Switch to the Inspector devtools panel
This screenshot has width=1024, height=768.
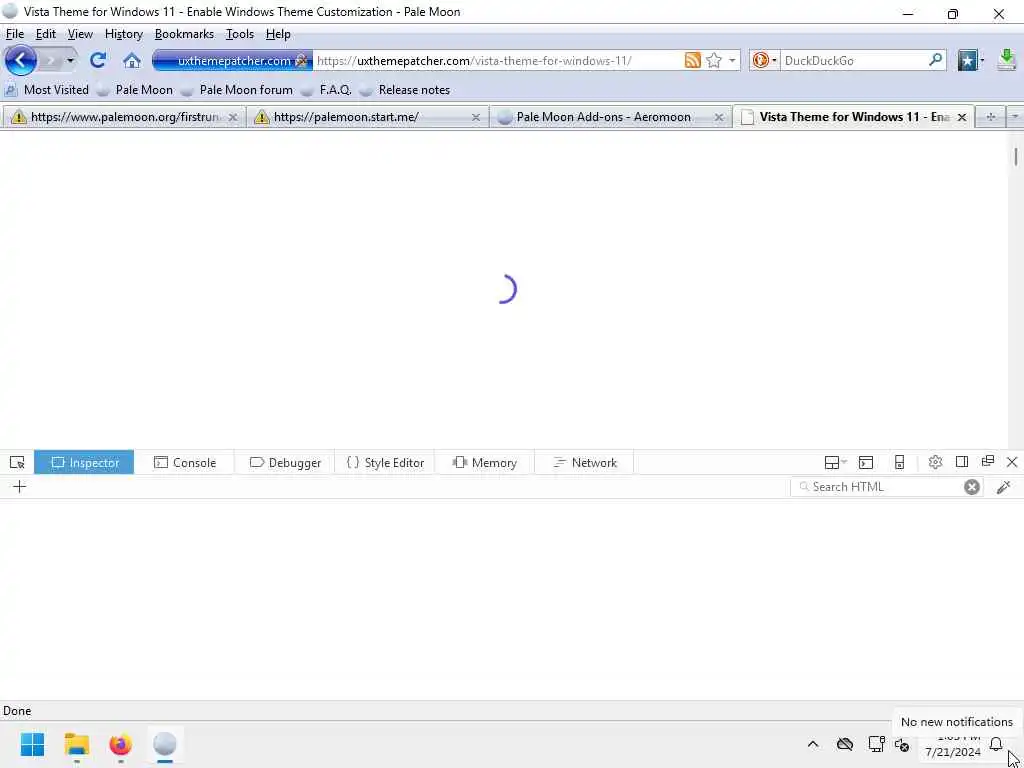84,463
